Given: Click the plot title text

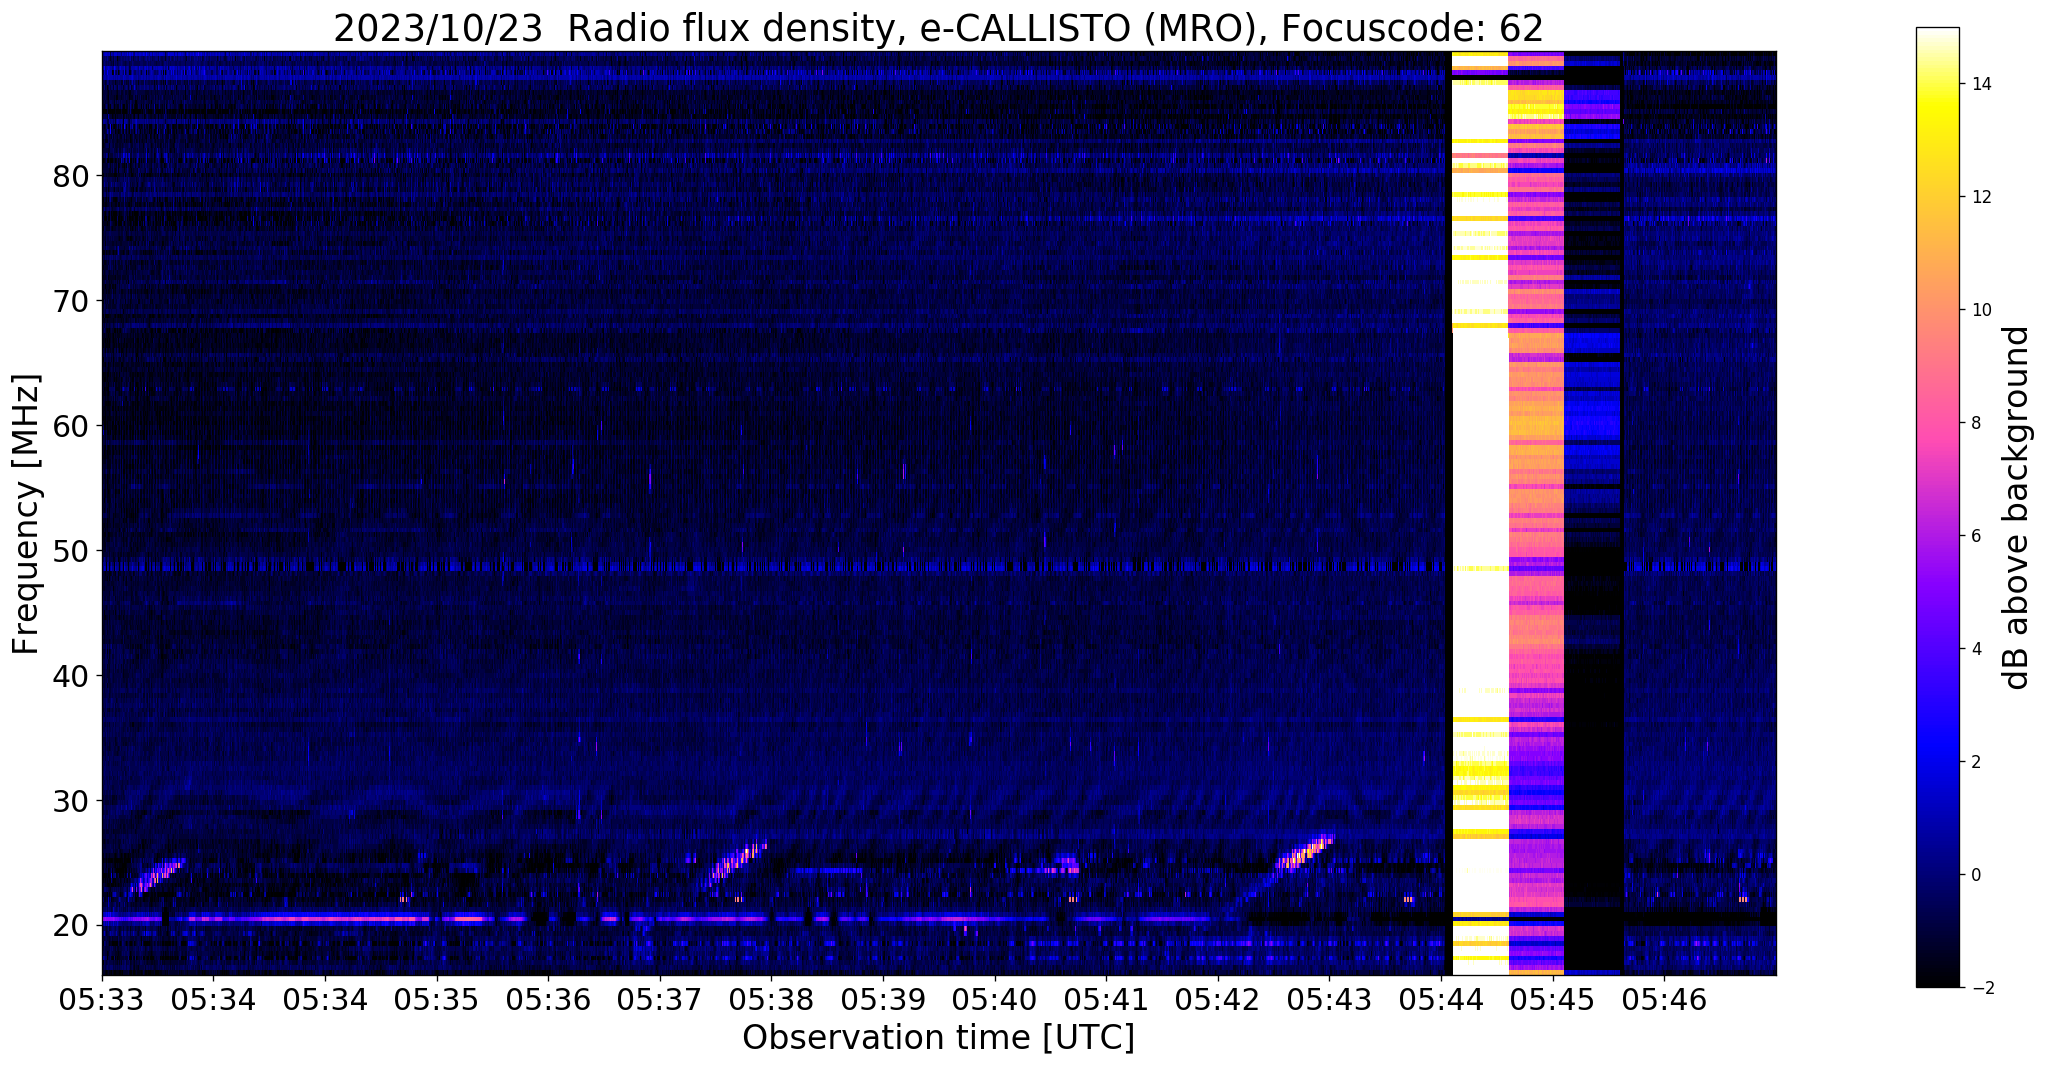Looking at the screenshot, I should pos(938,28).
